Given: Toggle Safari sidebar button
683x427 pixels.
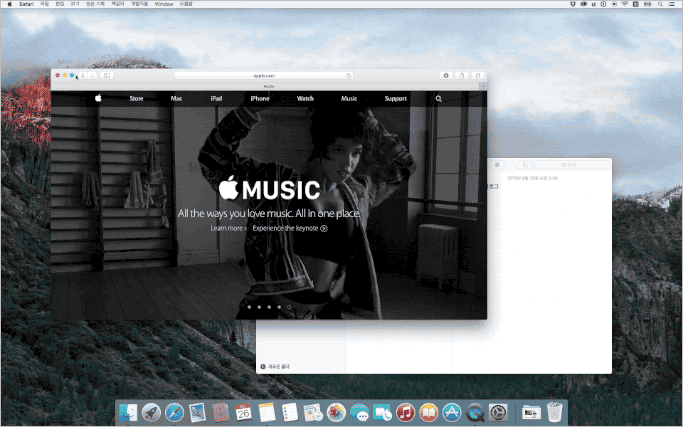Looking at the screenshot, I should 107,75.
